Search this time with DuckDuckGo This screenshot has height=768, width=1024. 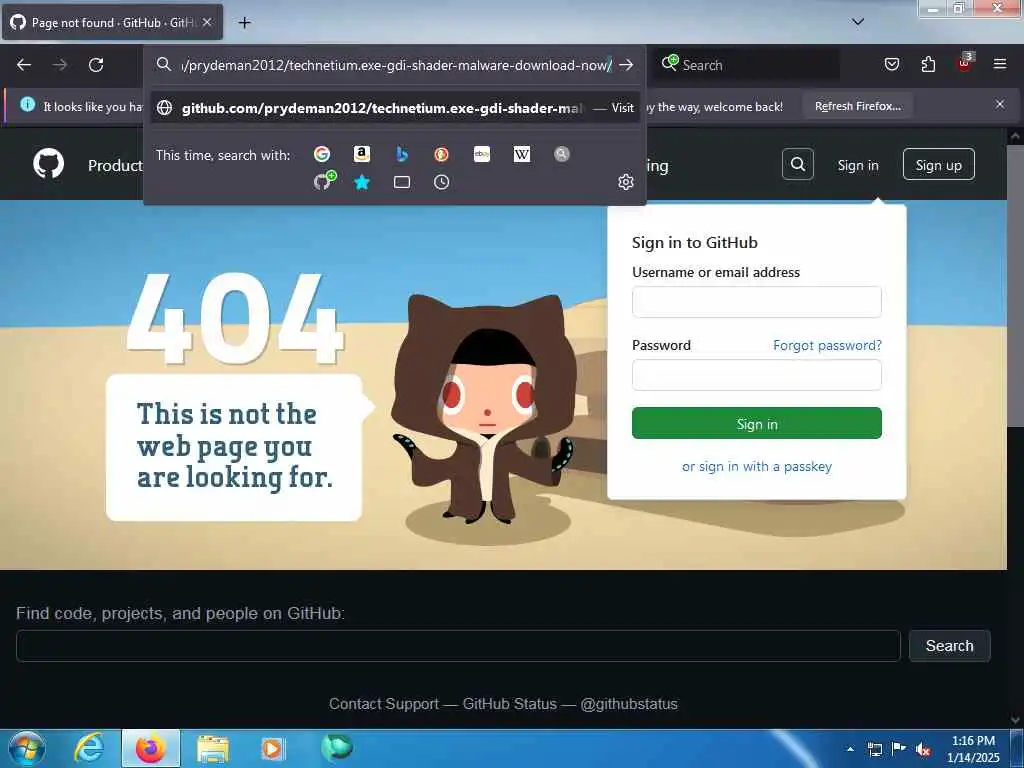(x=441, y=154)
